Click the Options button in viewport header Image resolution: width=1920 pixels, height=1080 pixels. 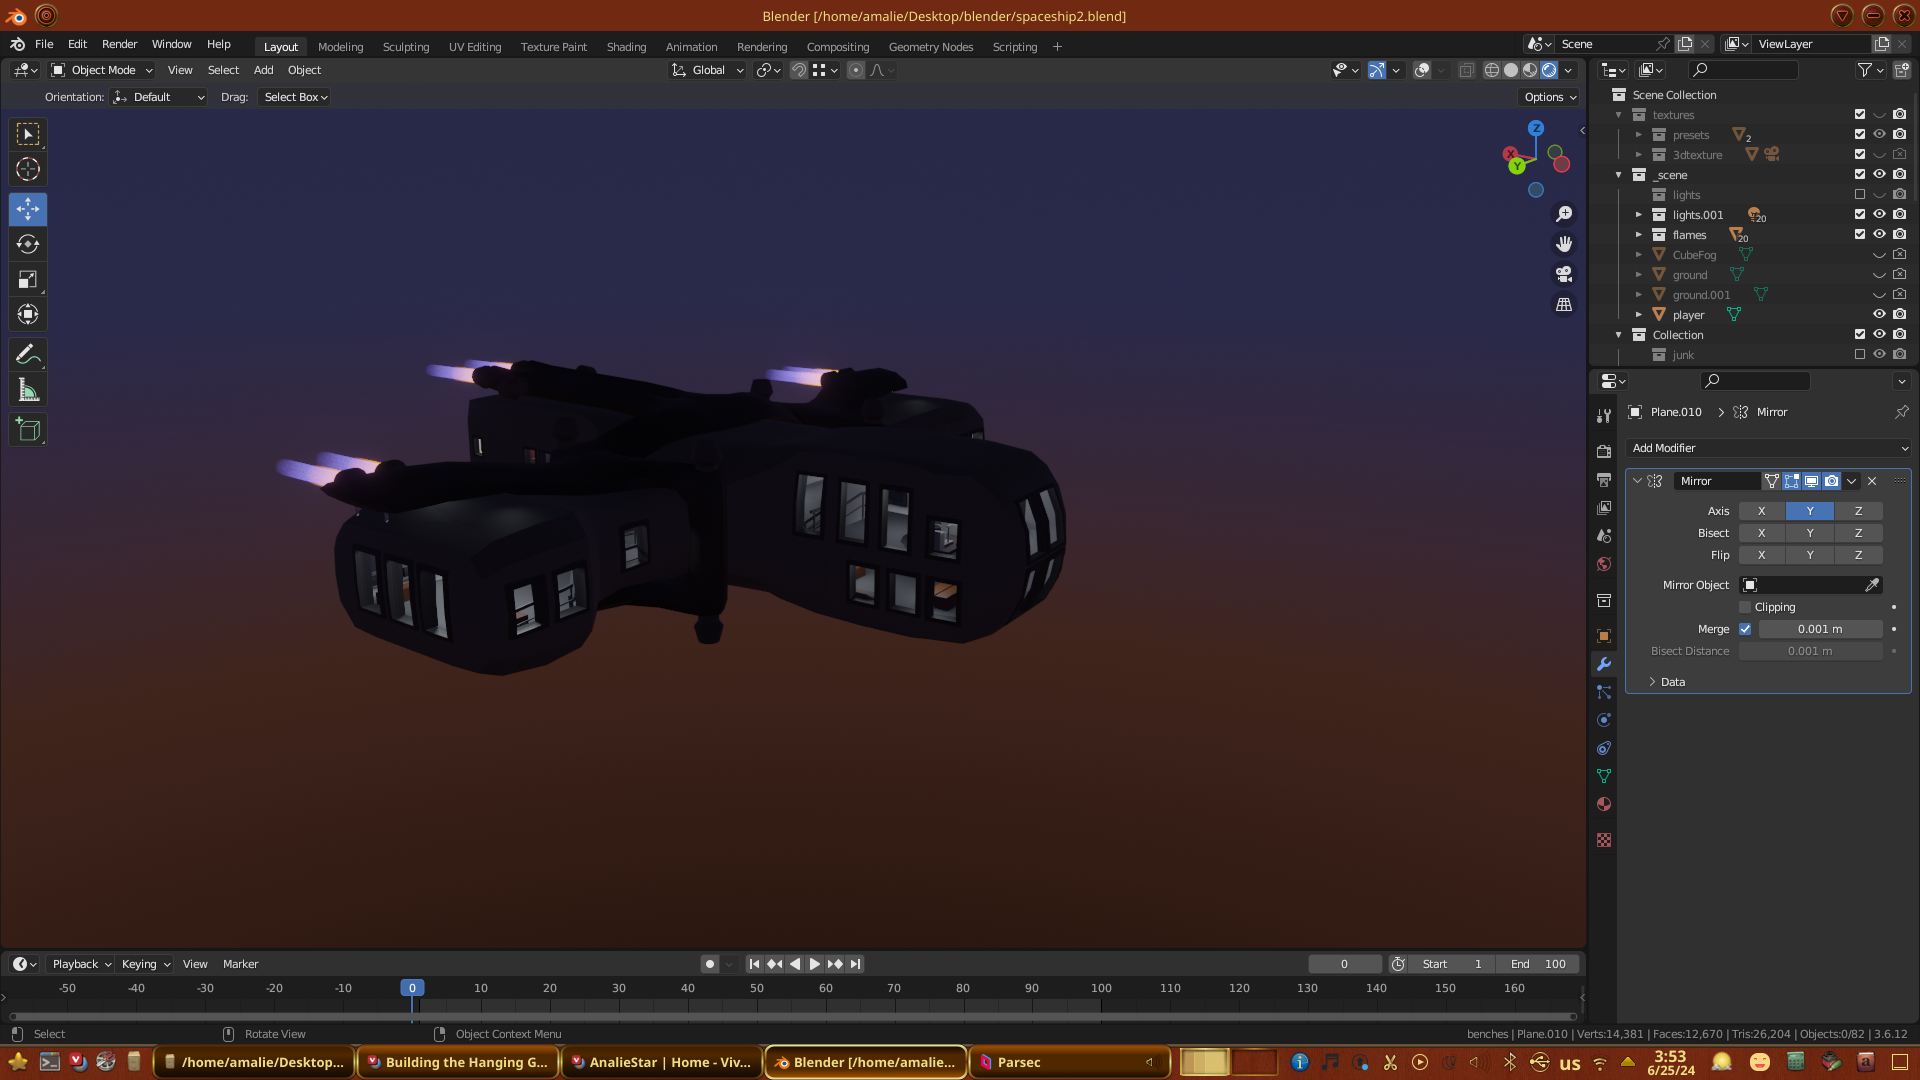pos(1549,97)
